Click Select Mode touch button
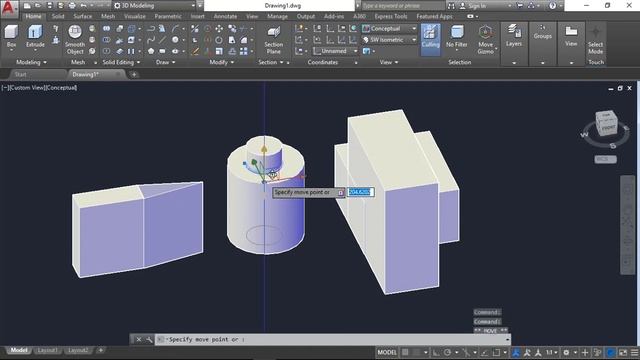 tap(596, 40)
